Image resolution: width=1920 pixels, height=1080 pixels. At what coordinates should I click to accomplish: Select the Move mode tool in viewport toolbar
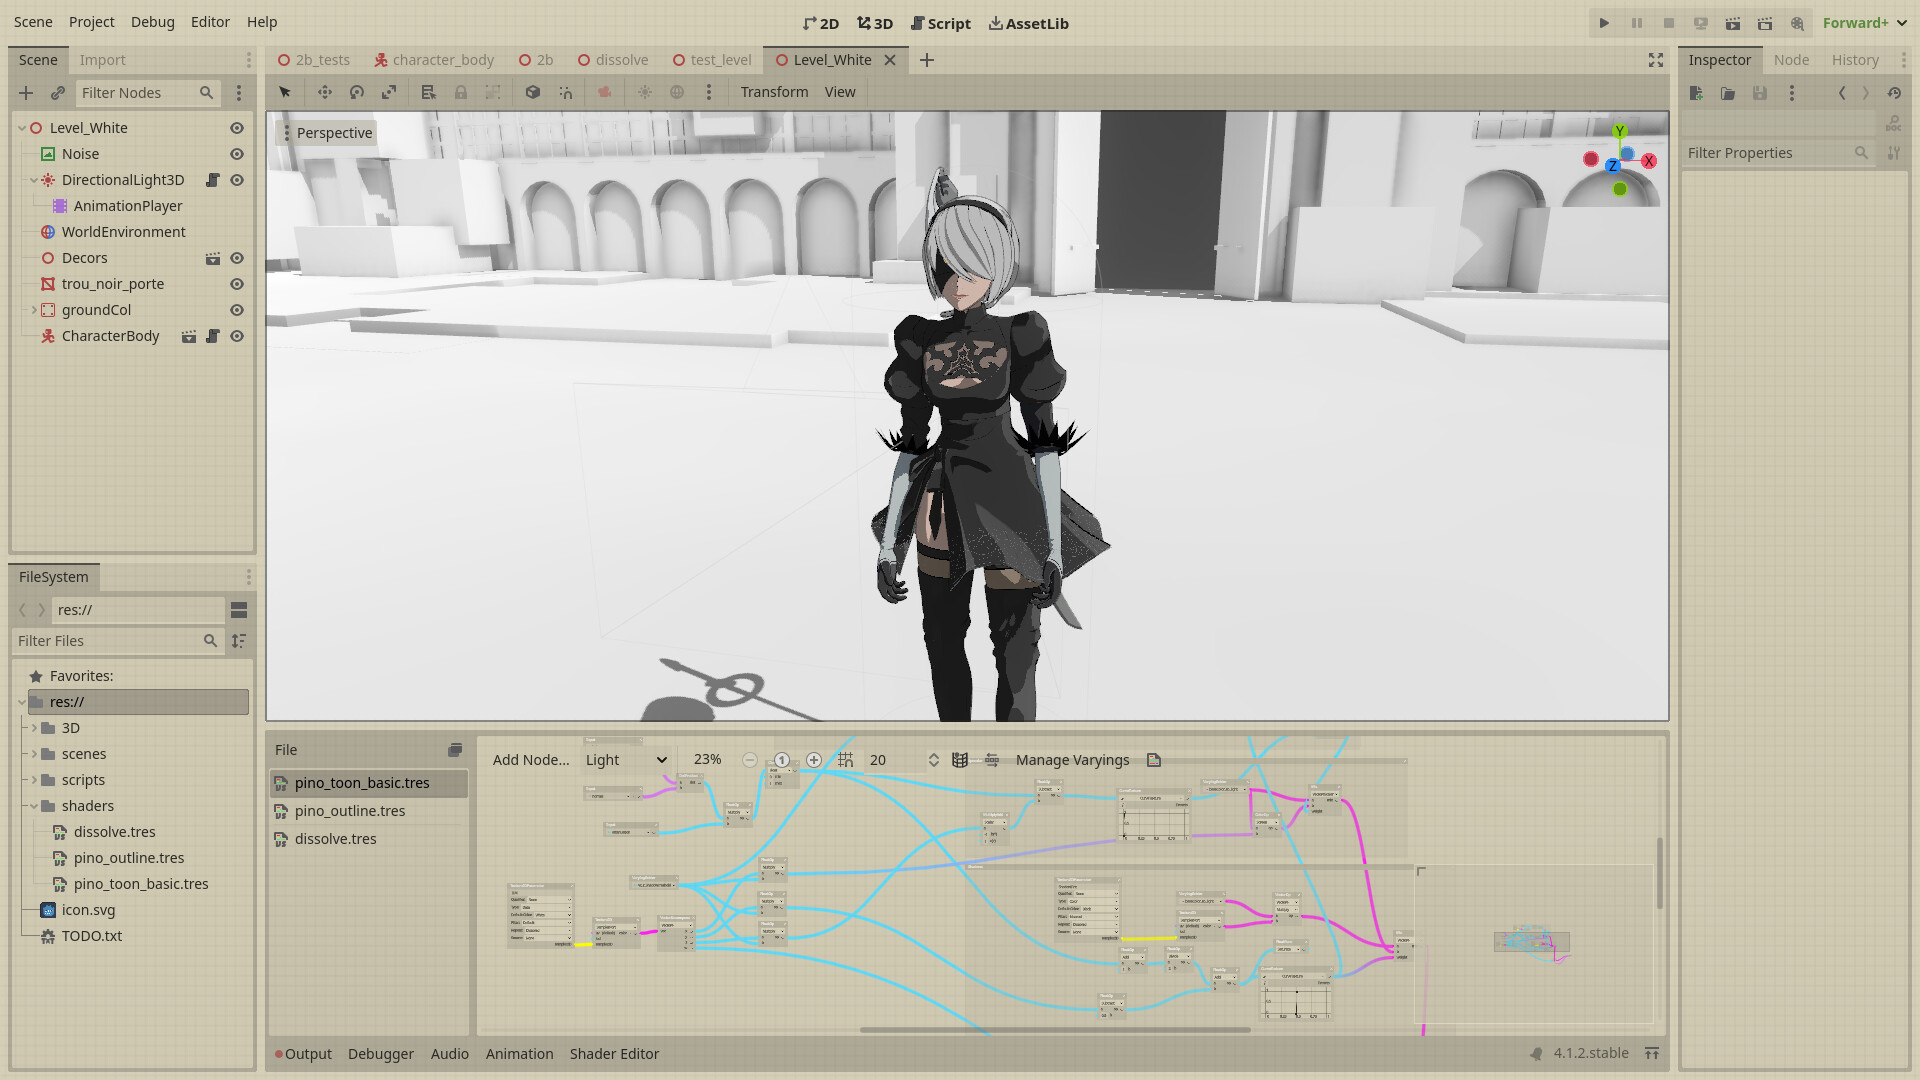(x=325, y=92)
